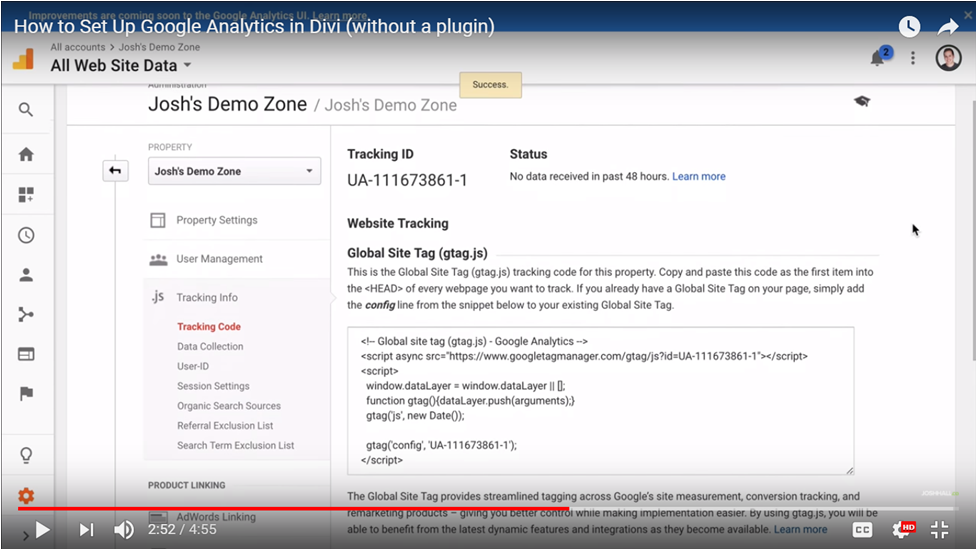Select Data Collection in Tracking Info menu
977x550 pixels.
(x=210, y=346)
